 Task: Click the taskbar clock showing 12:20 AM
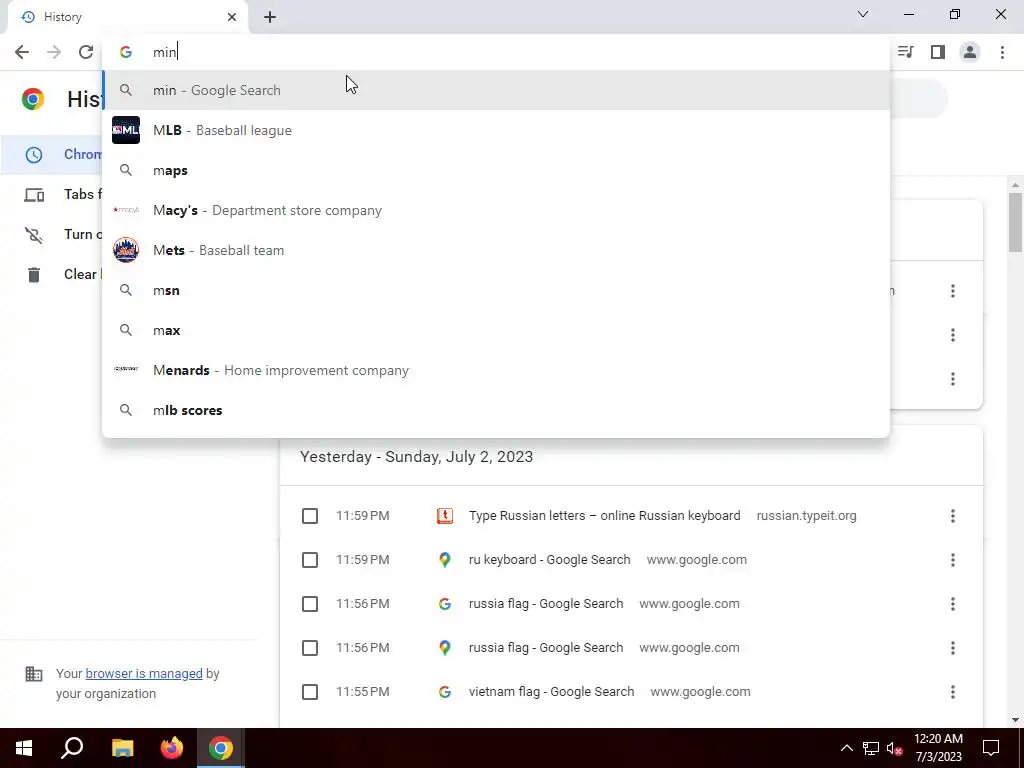click(x=938, y=748)
